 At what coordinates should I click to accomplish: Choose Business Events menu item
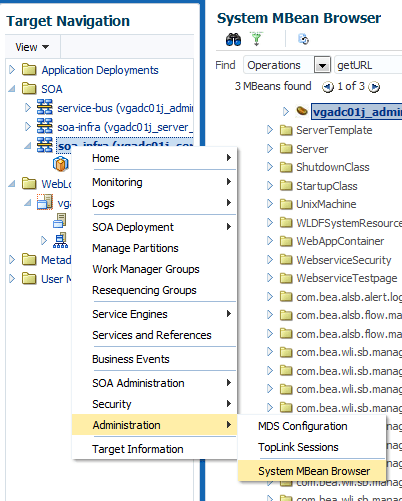[x=154, y=359]
